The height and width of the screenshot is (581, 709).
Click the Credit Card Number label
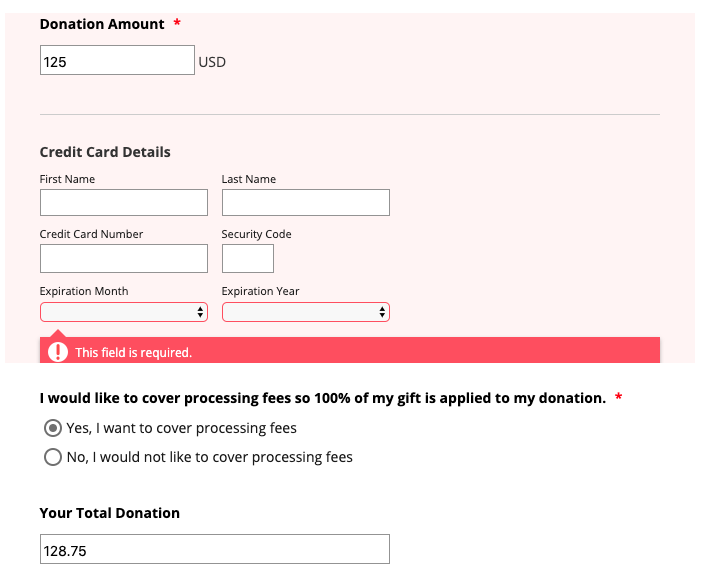(91, 234)
